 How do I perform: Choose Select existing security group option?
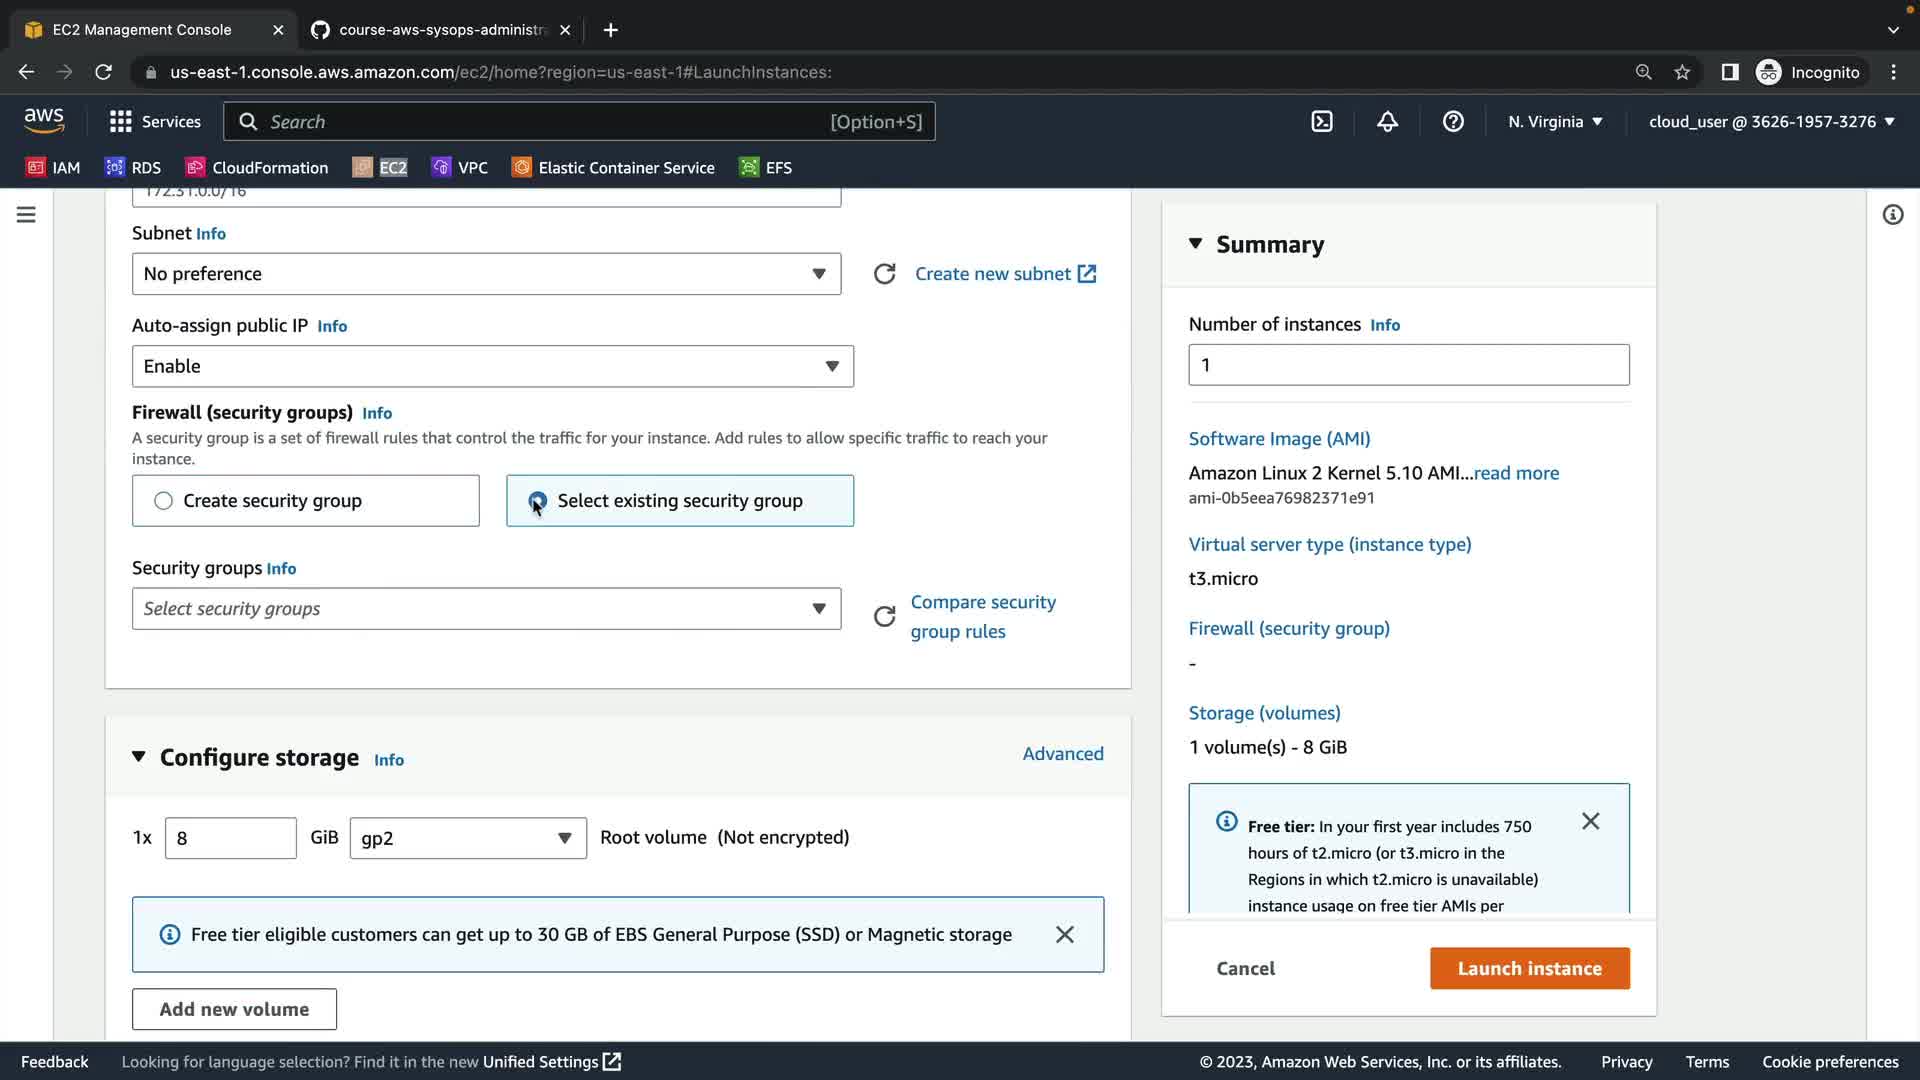538,501
